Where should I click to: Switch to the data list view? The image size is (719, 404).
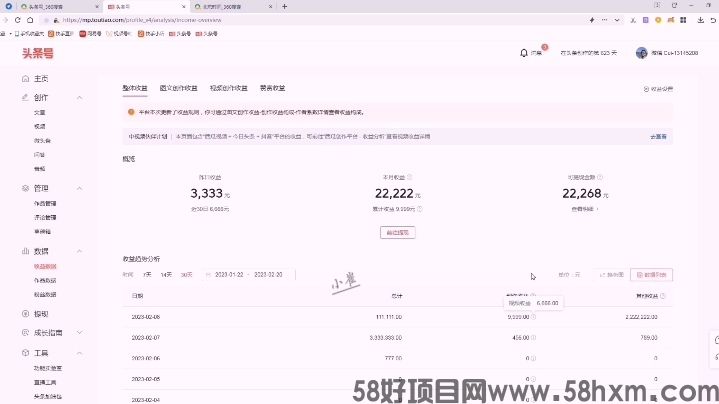point(652,275)
